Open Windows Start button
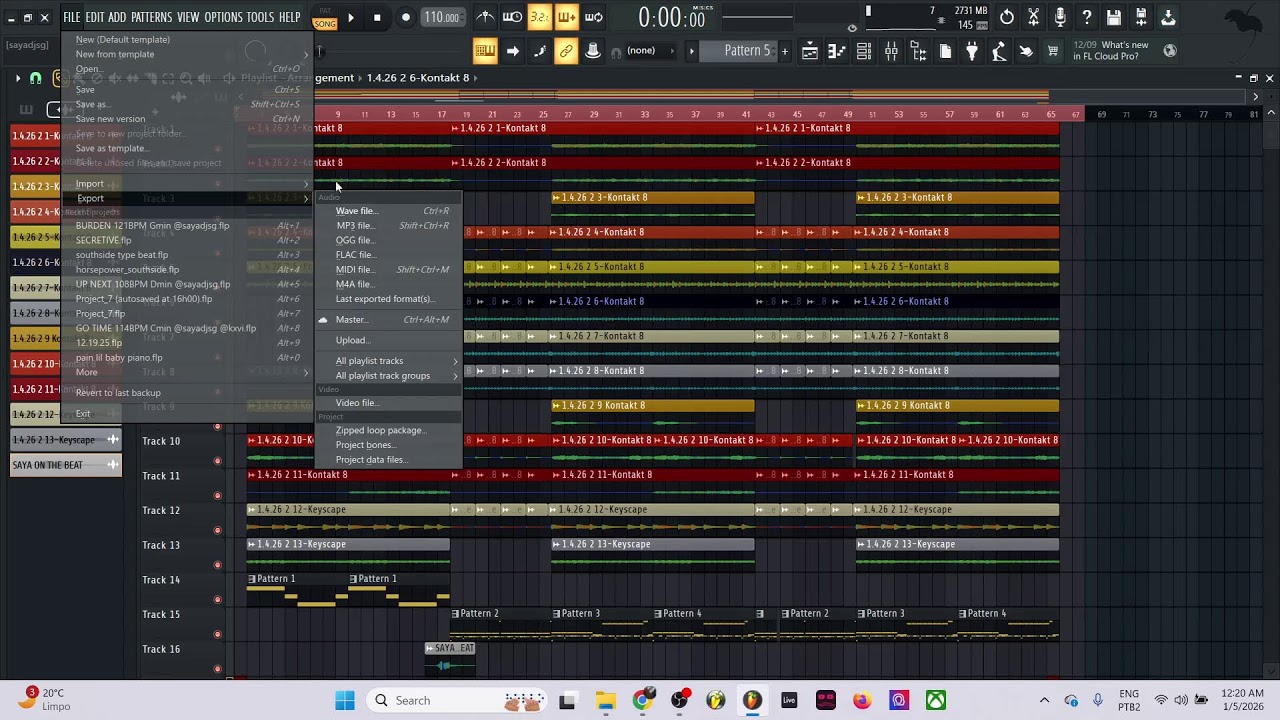This screenshot has height=720, width=1280. point(345,700)
